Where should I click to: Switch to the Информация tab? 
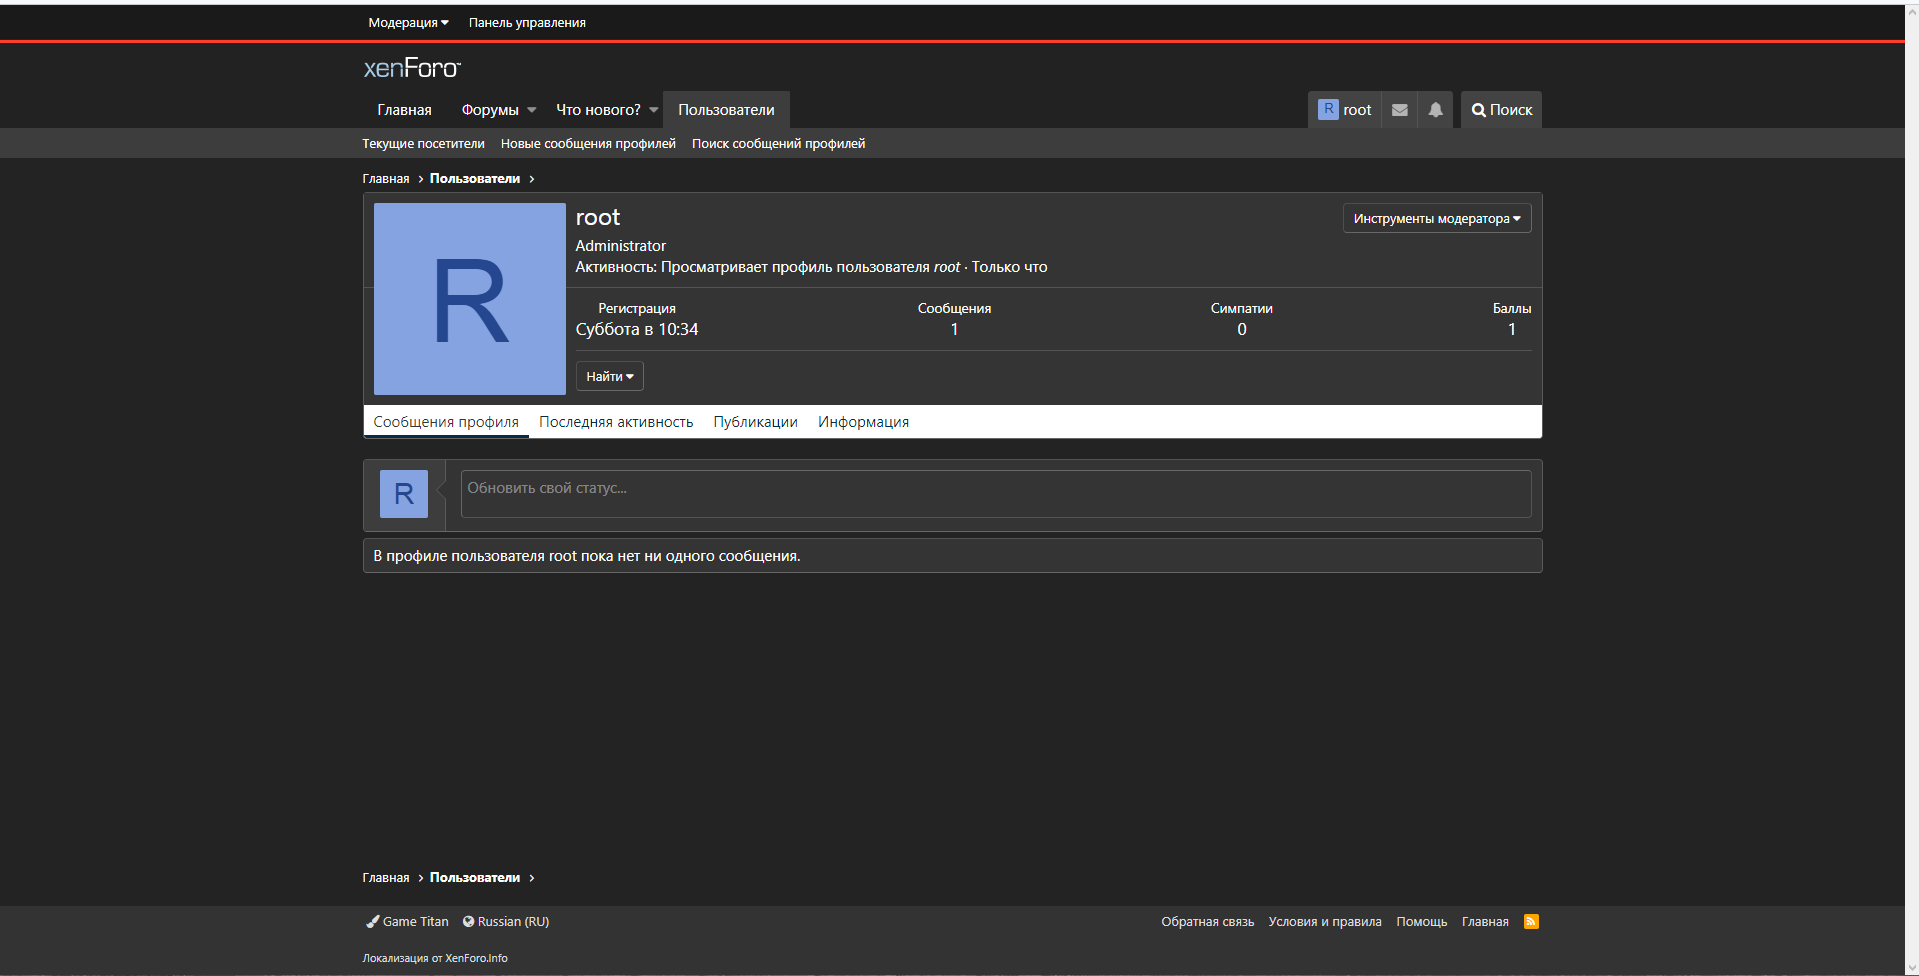(863, 422)
